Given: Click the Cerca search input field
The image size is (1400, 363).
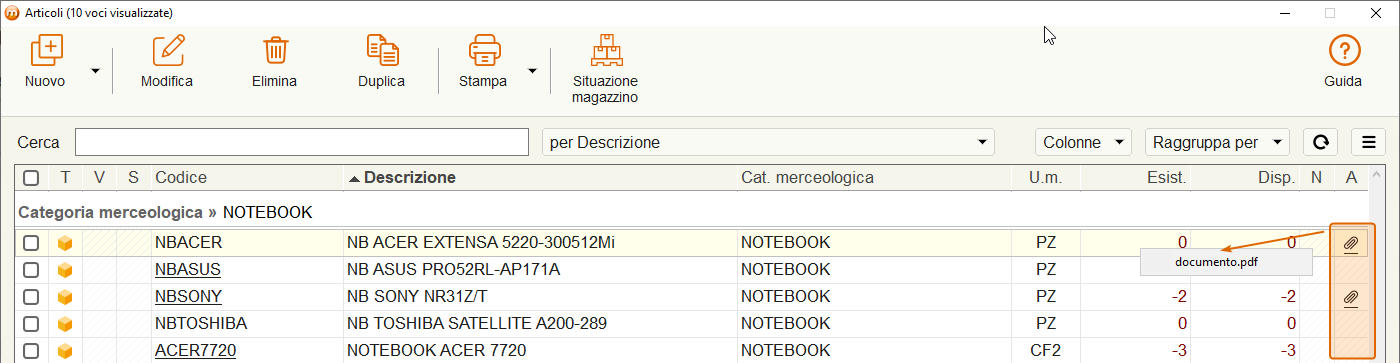Looking at the screenshot, I should (x=302, y=143).
